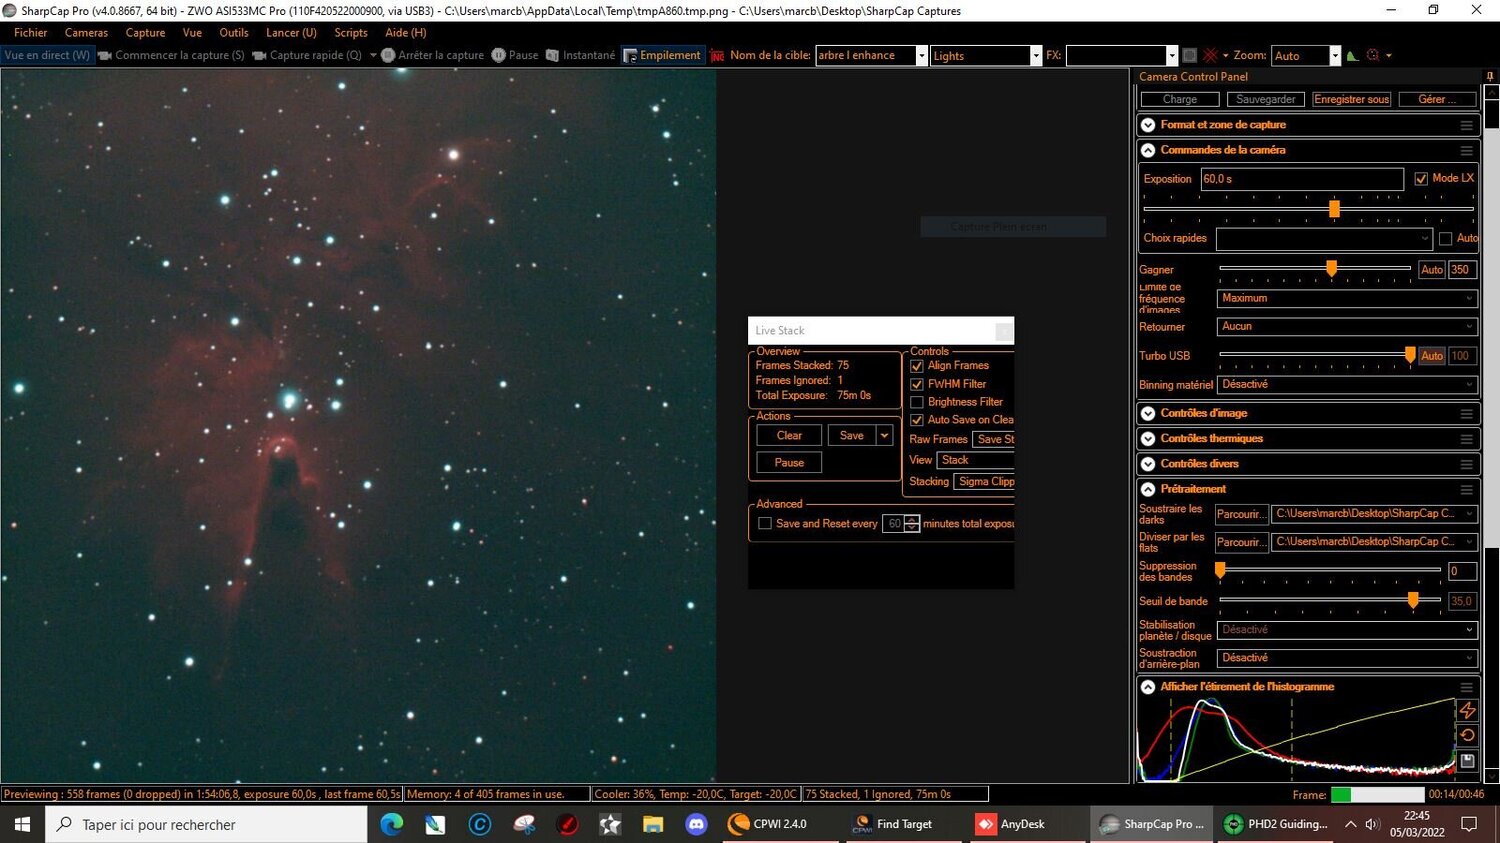Click the Sauvegarder button in Camera Control Panel
This screenshot has height=843, width=1500.
(1264, 99)
